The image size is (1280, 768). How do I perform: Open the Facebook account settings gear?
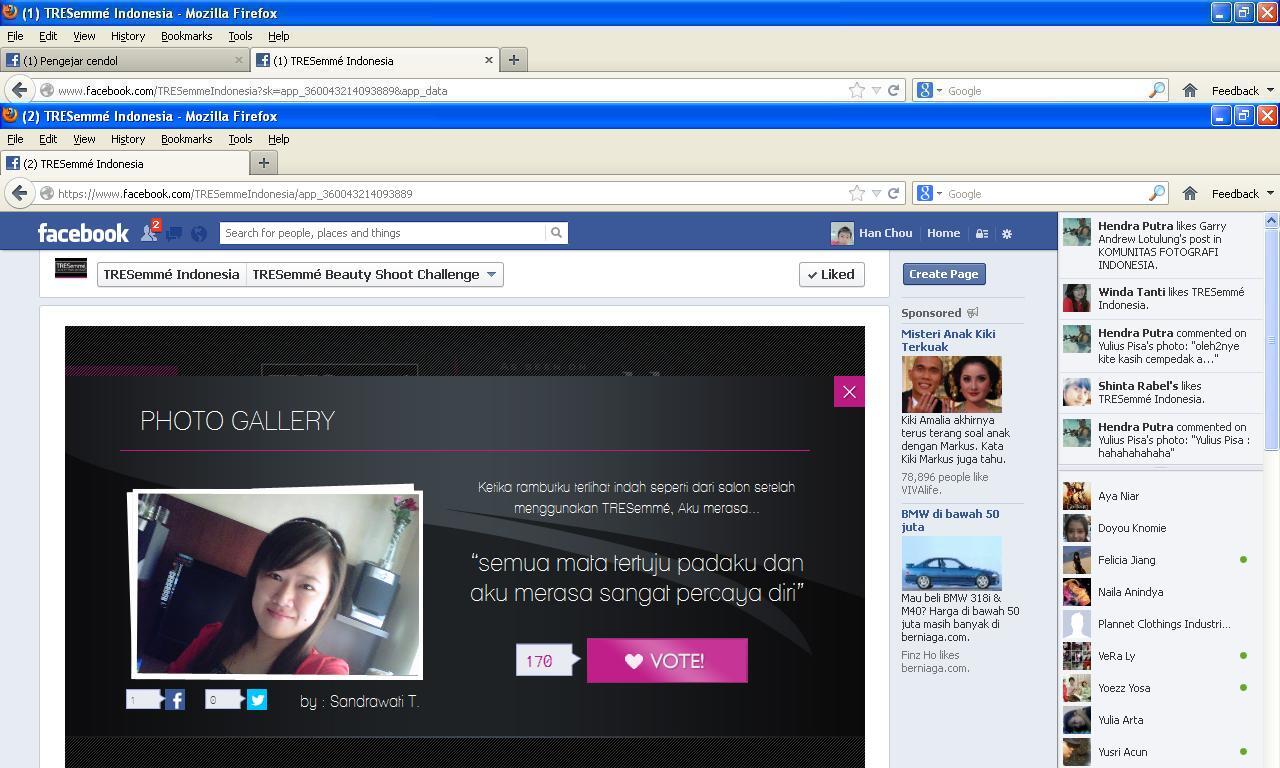(x=1007, y=234)
